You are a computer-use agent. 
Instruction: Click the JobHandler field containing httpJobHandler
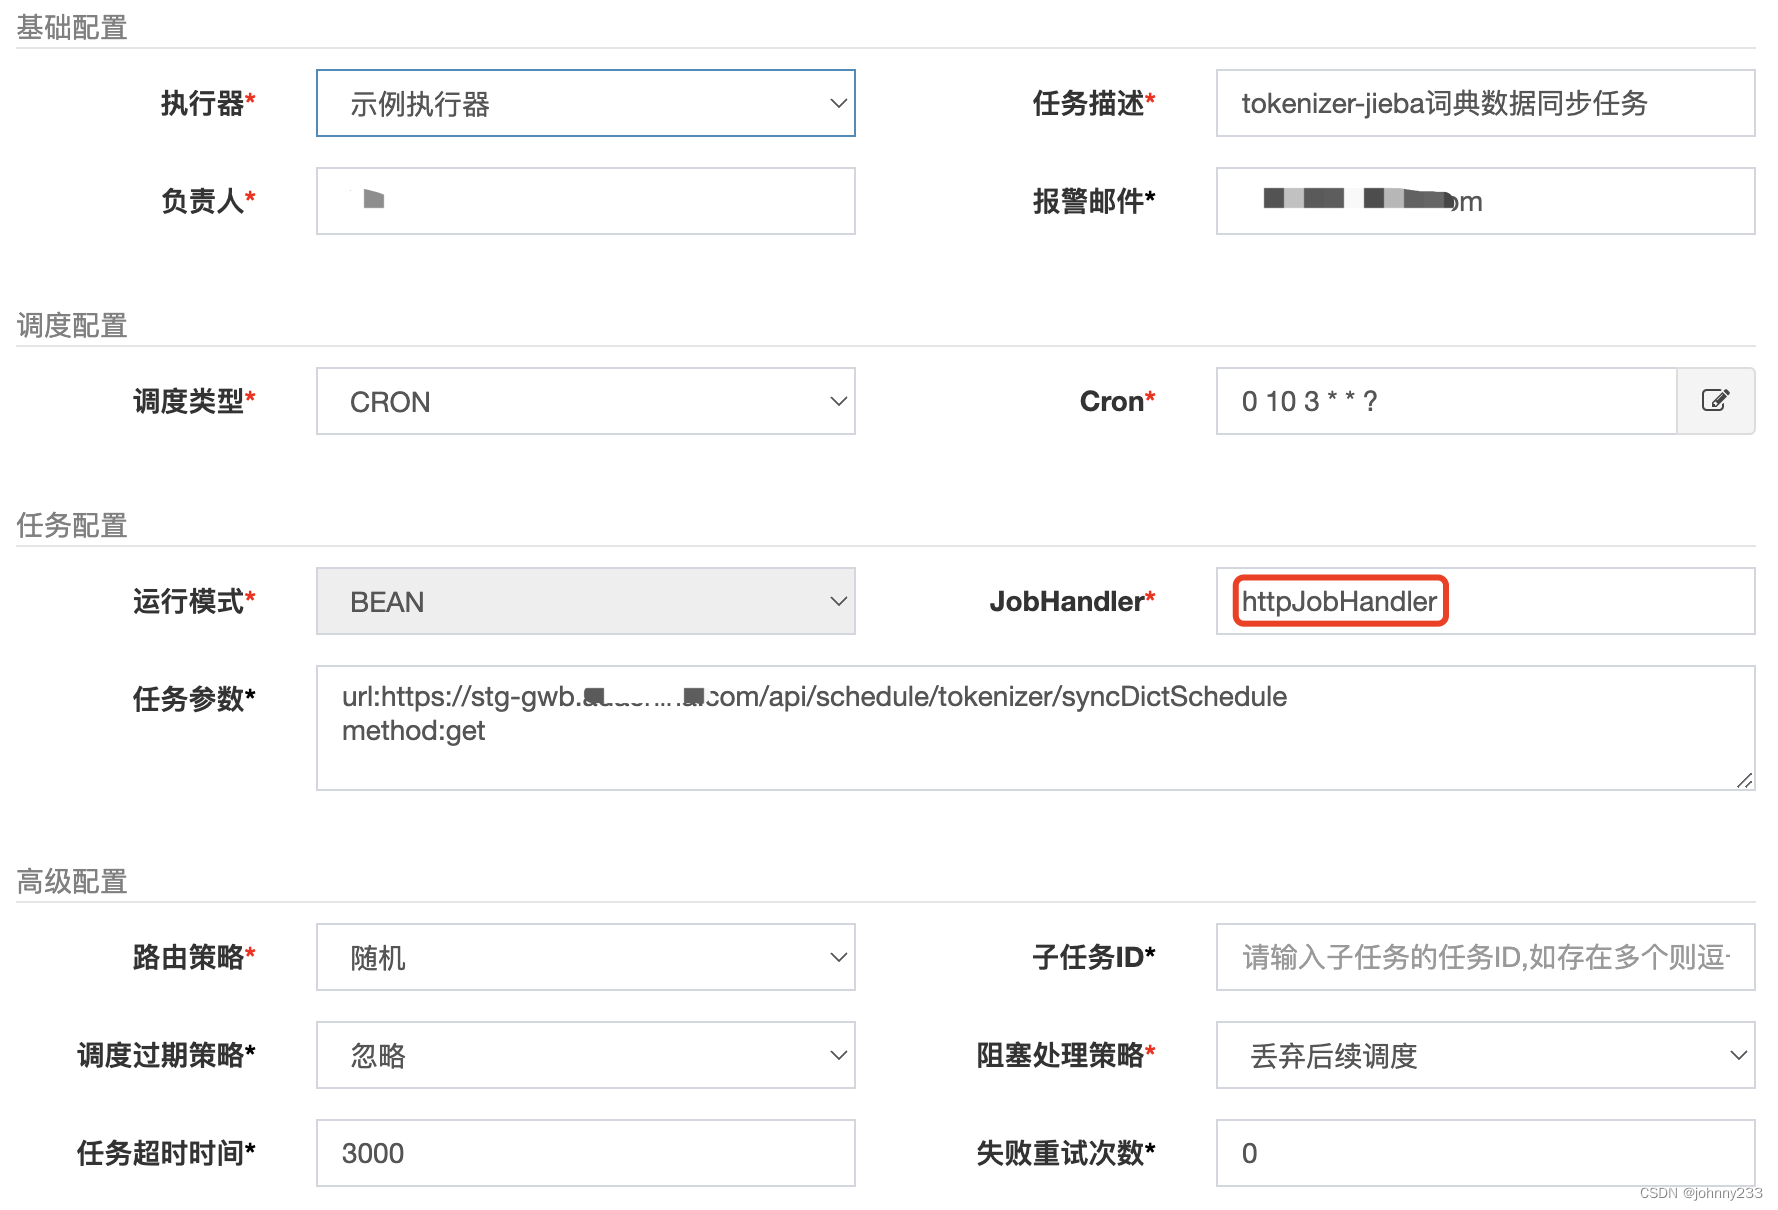(1486, 601)
